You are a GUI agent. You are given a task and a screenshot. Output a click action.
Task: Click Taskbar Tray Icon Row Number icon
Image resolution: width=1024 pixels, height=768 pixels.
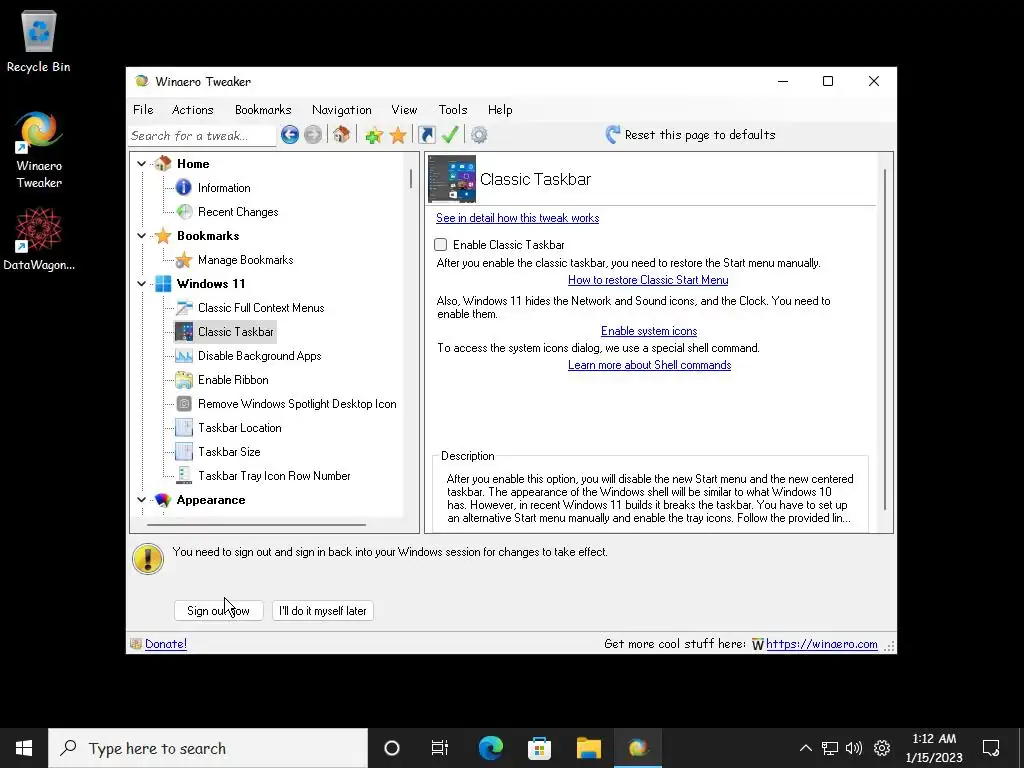184,476
